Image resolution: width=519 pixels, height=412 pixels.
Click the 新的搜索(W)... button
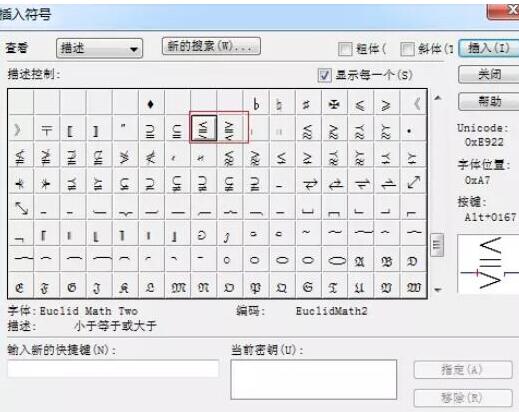pyautogui.click(x=211, y=46)
